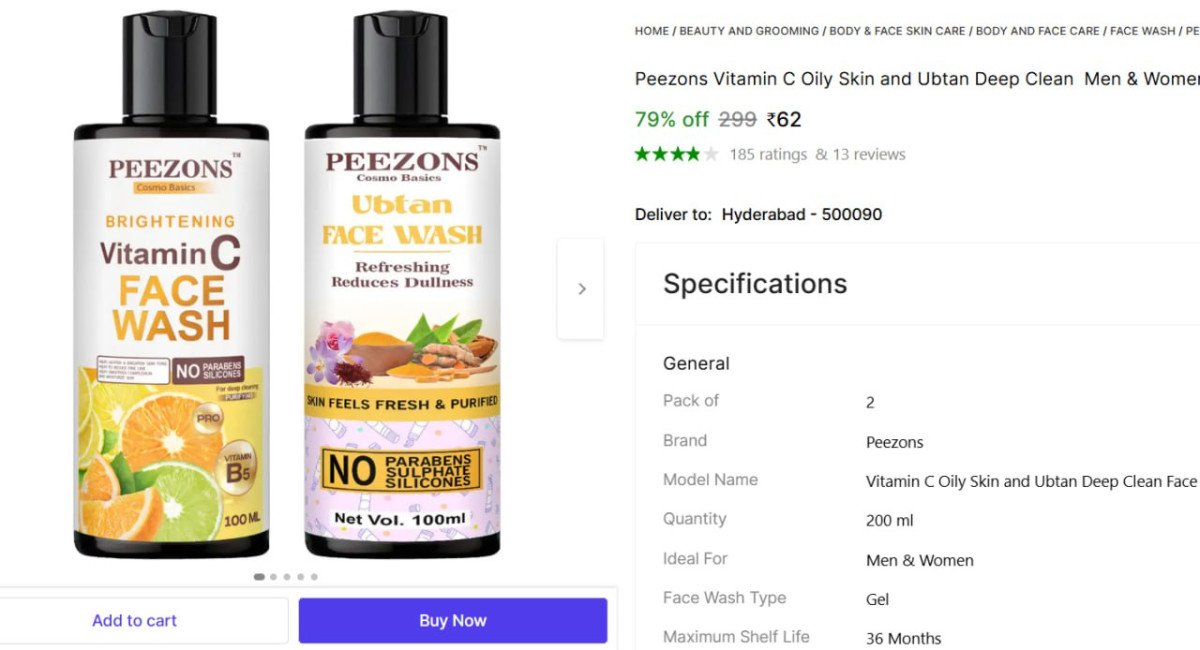
Task: Open the FACE WASH breadcrumb category
Action: point(1142,31)
